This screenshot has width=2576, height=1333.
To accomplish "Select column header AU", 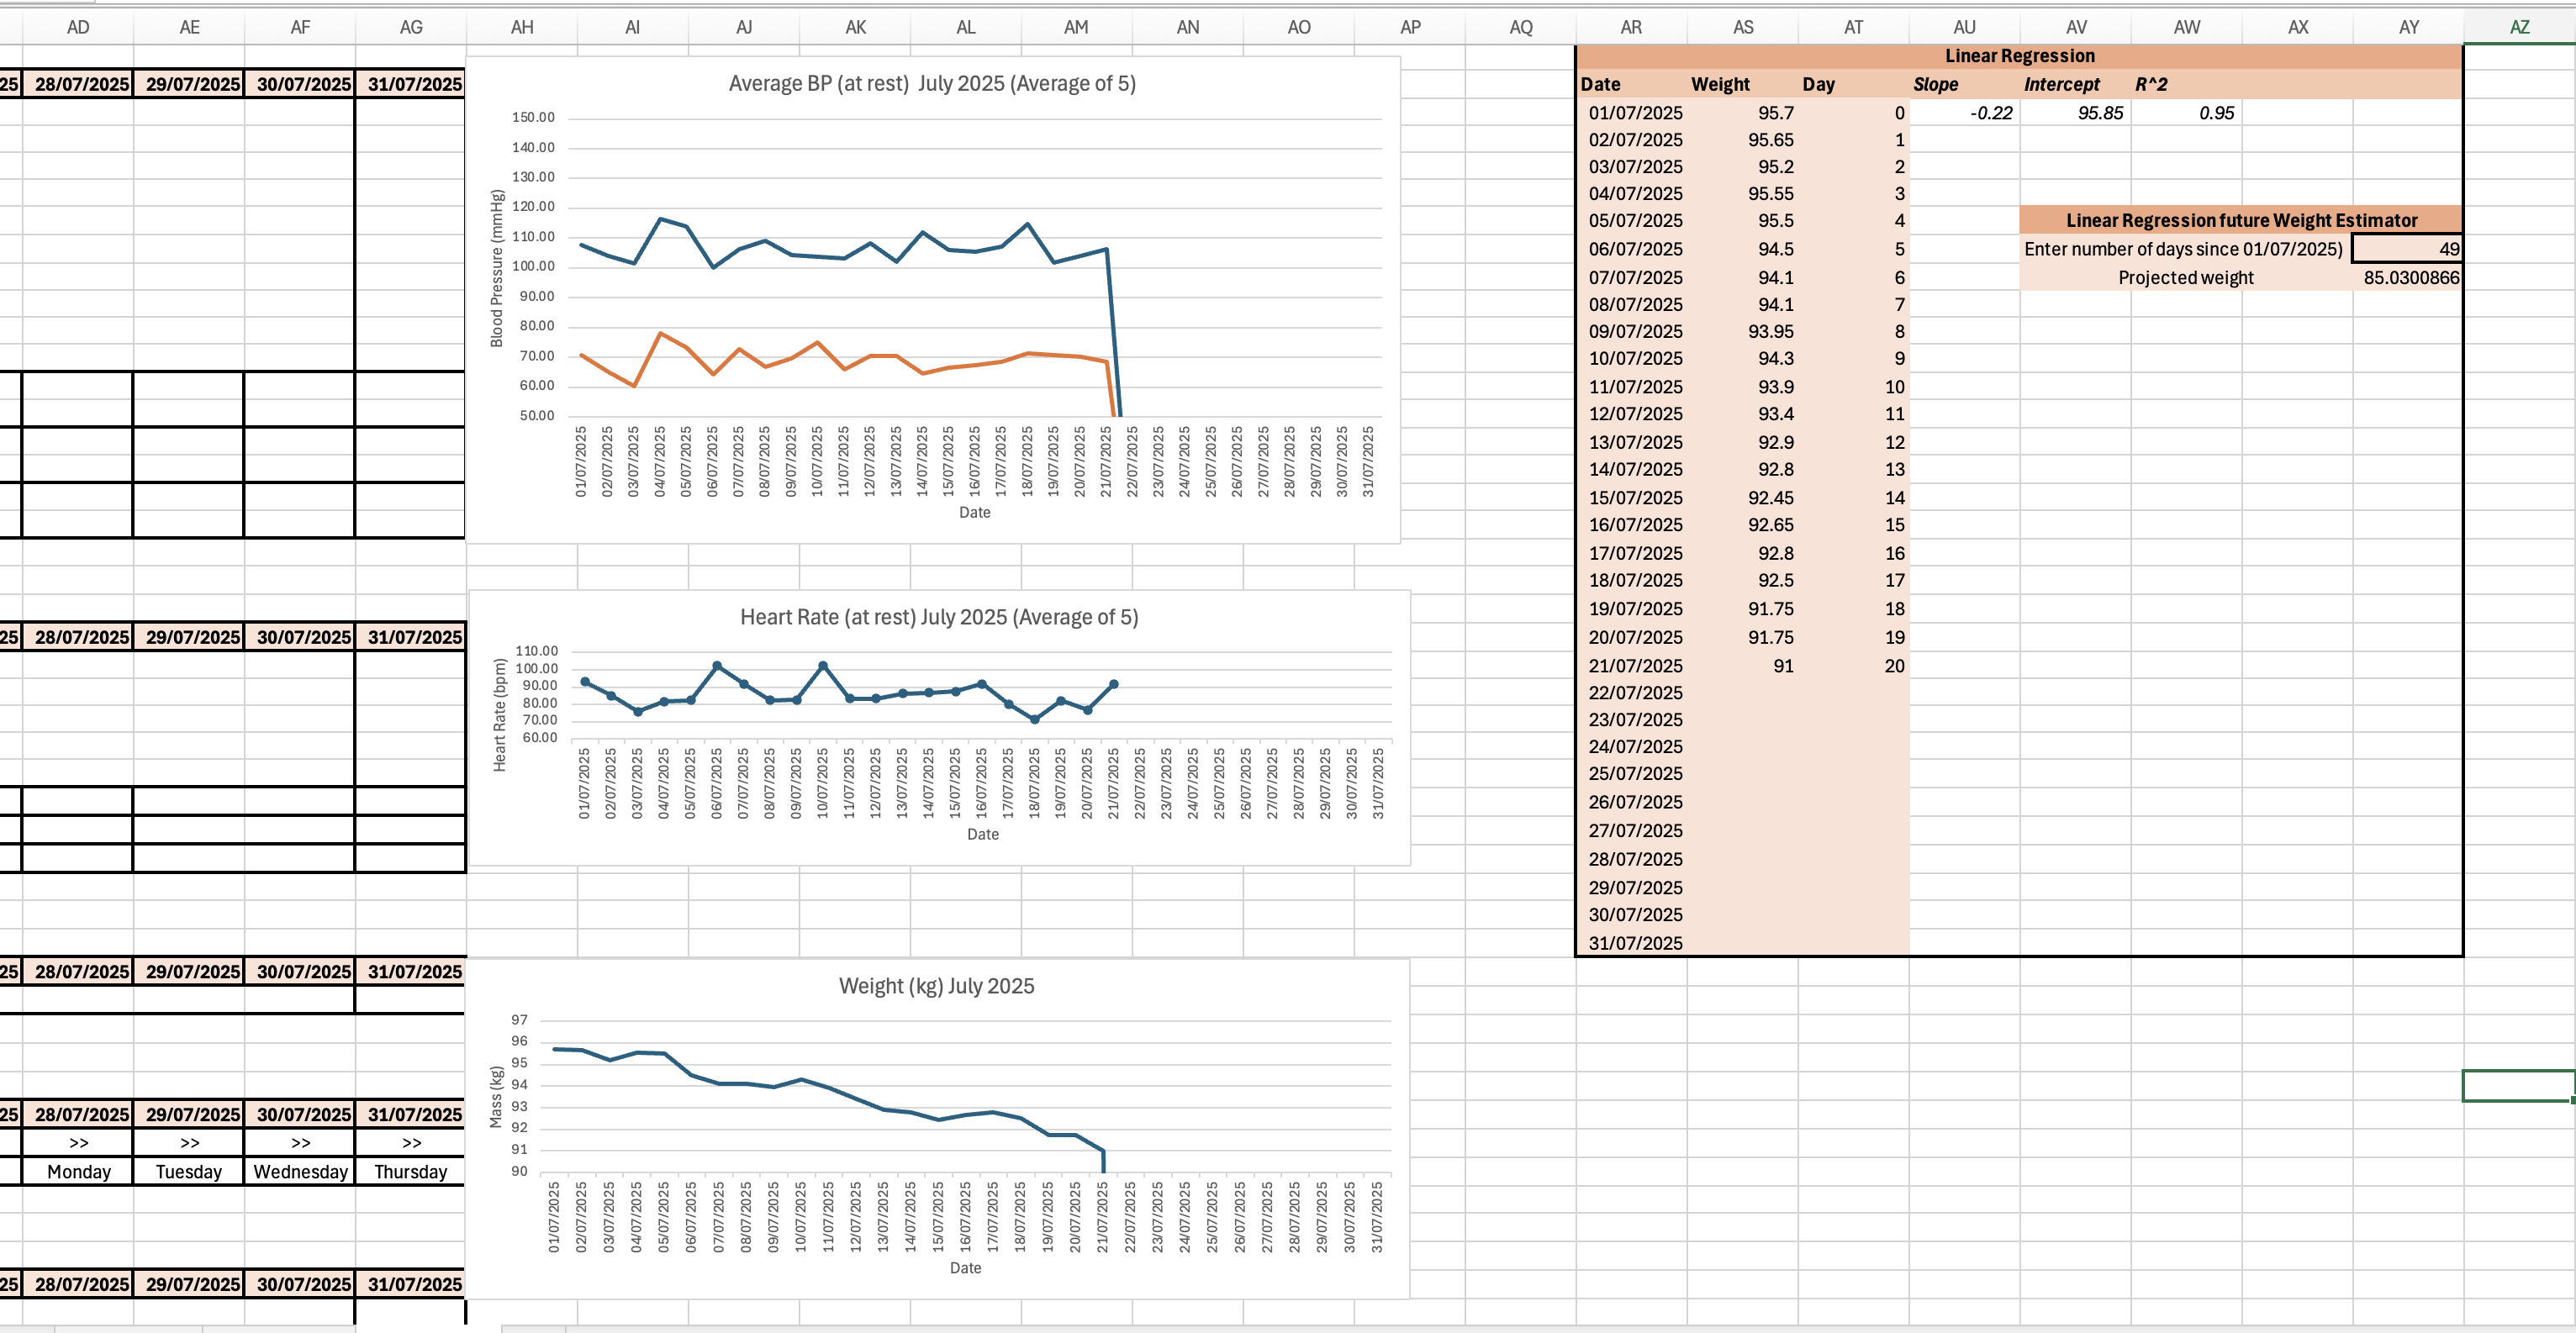I will click(1964, 27).
